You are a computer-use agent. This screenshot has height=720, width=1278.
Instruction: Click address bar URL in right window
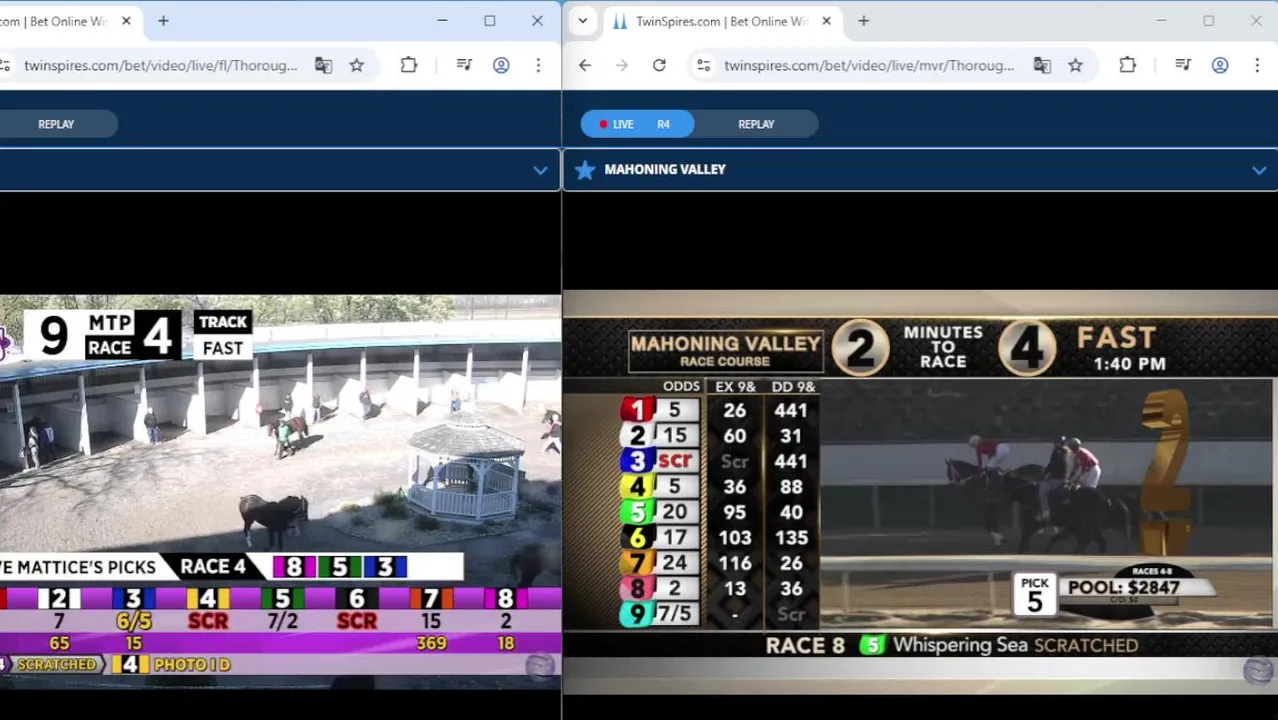pyautogui.click(x=869, y=65)
